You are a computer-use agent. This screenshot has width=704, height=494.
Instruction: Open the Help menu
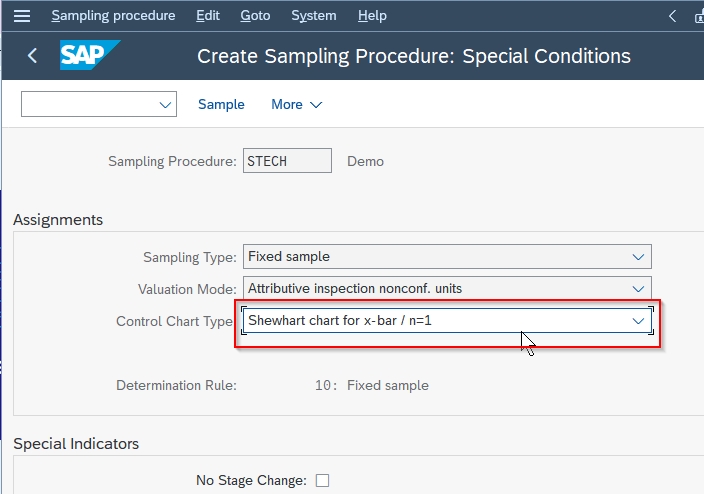[x=372, y=16]
